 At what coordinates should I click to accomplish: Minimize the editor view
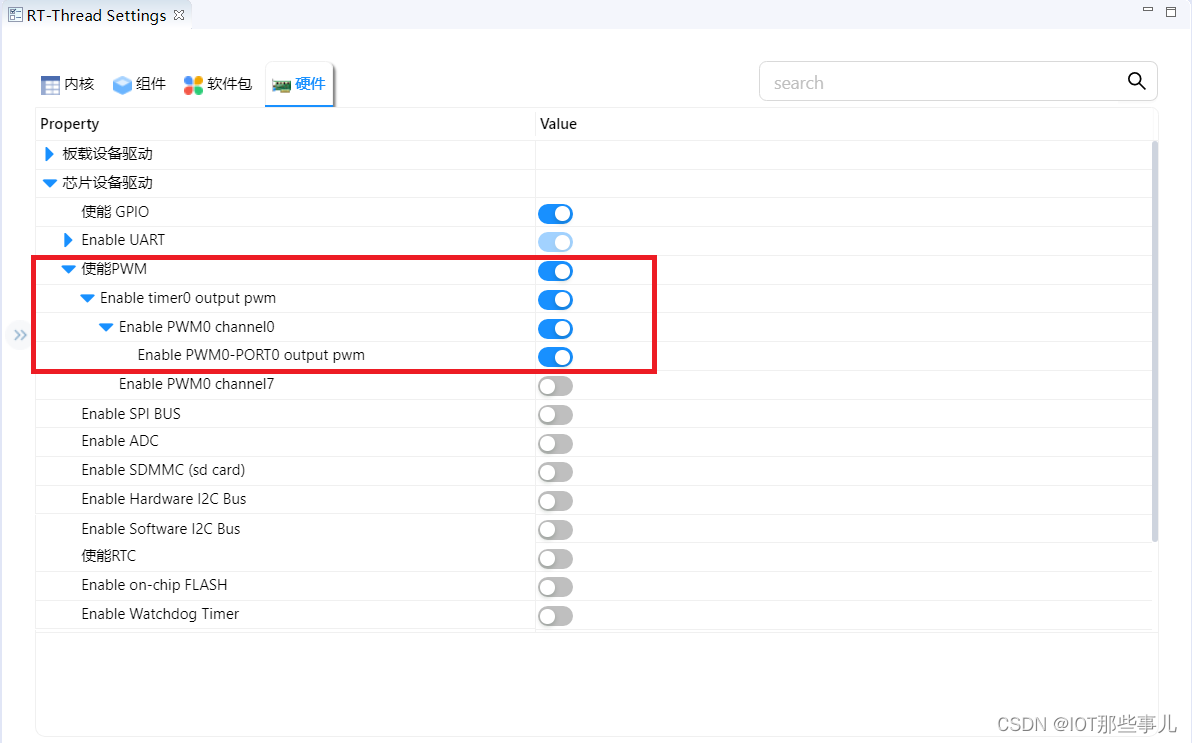click(1148, 10)
